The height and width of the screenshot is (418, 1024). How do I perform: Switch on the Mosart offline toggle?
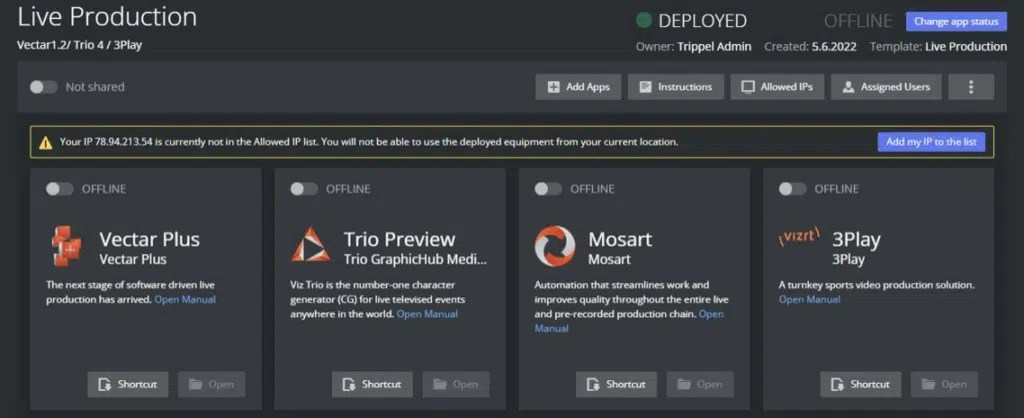[x=548, y=189]
